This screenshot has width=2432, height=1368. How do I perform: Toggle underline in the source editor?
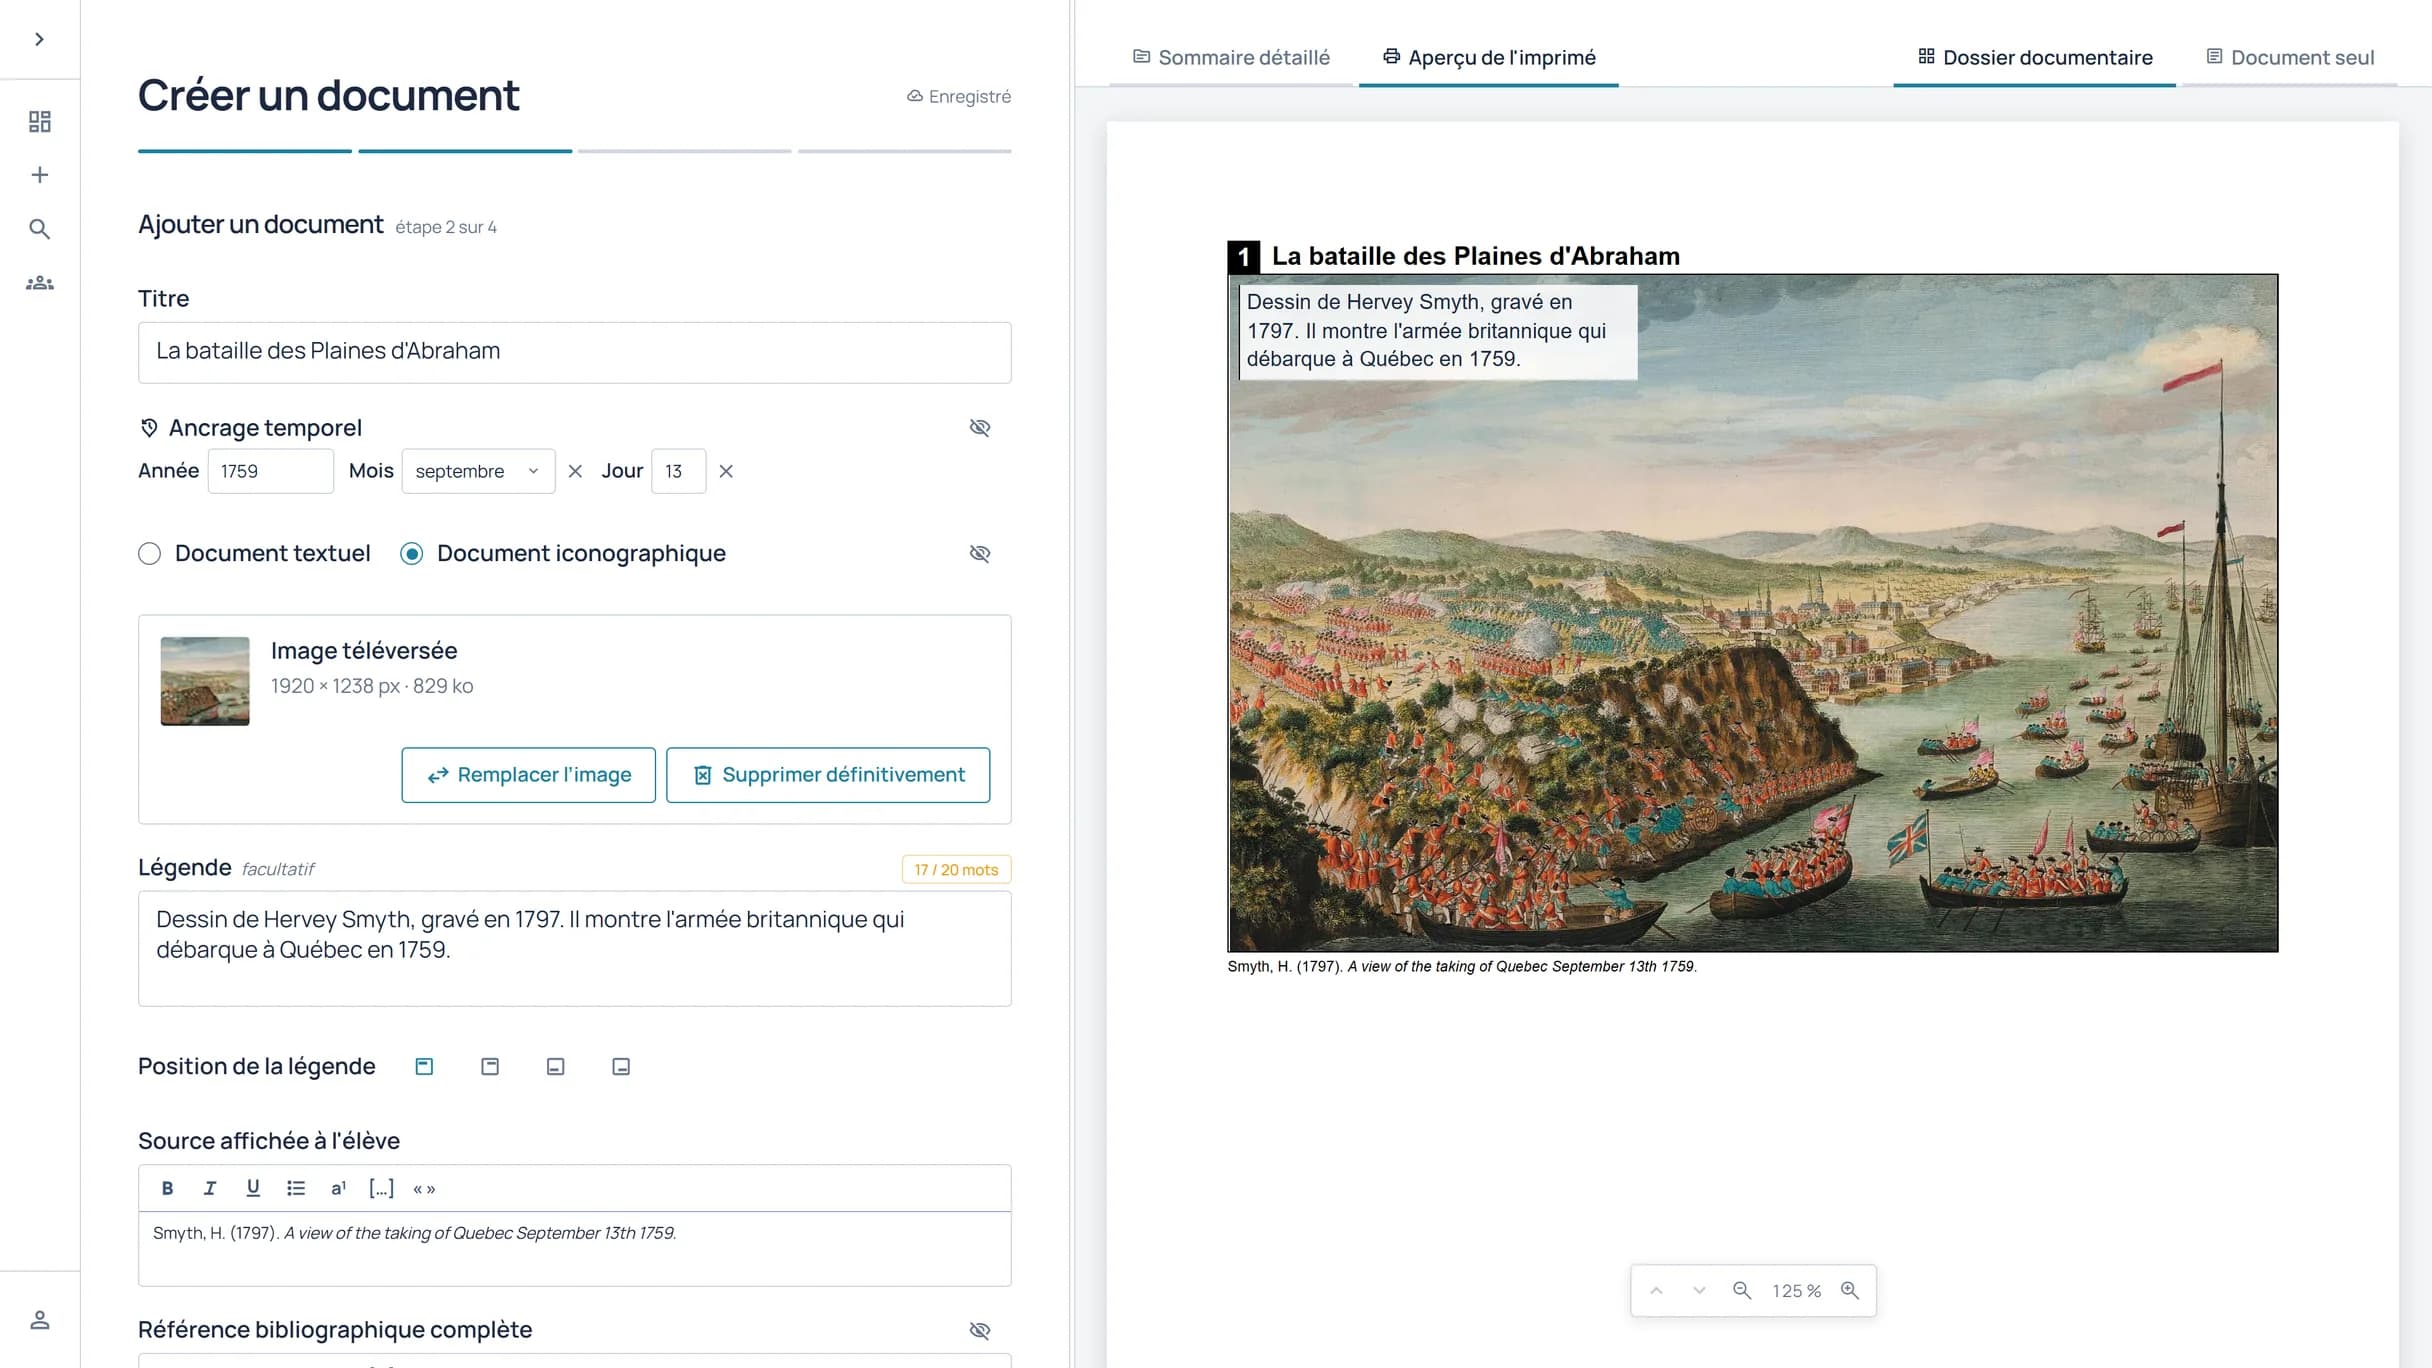tap(253, 1188)
